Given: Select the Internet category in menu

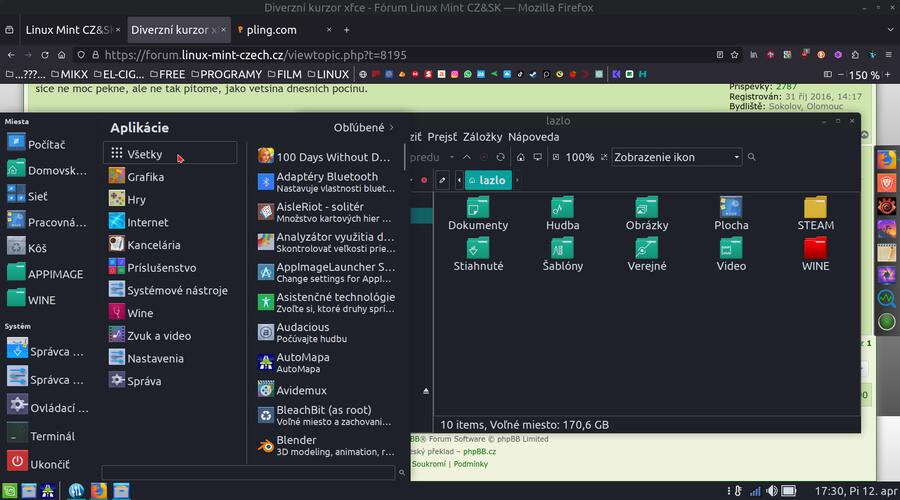Looking at the screenshot, I should [148, 222].
